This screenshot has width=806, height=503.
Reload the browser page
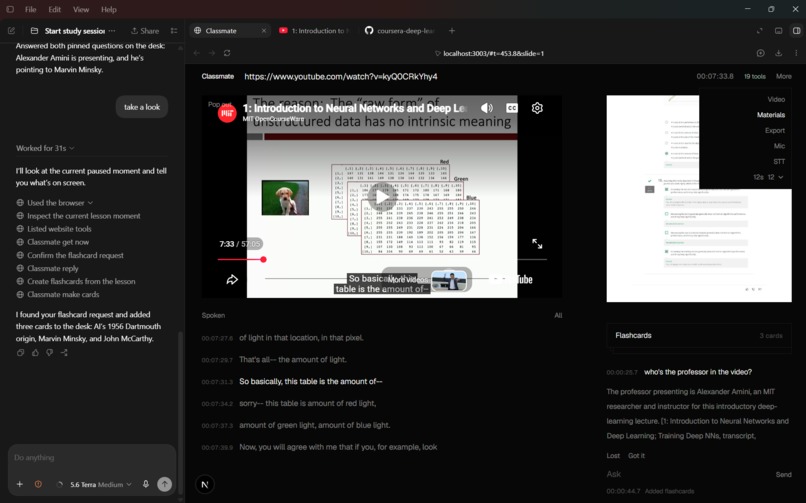[x=227, y=53]
